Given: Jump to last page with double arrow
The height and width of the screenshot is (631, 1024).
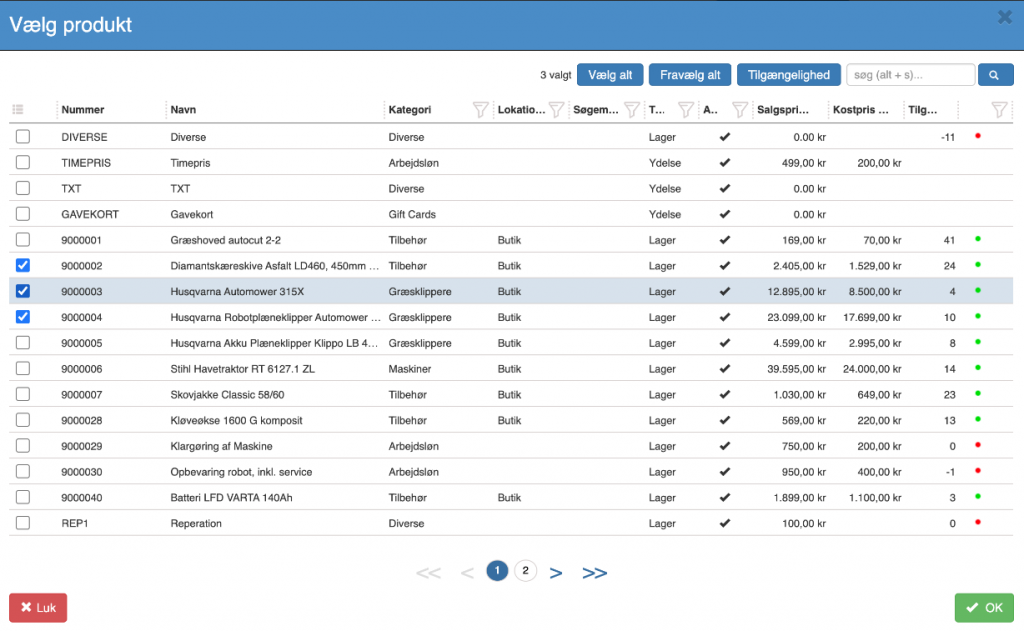Looking at the screenshot, I should [594, 572].
